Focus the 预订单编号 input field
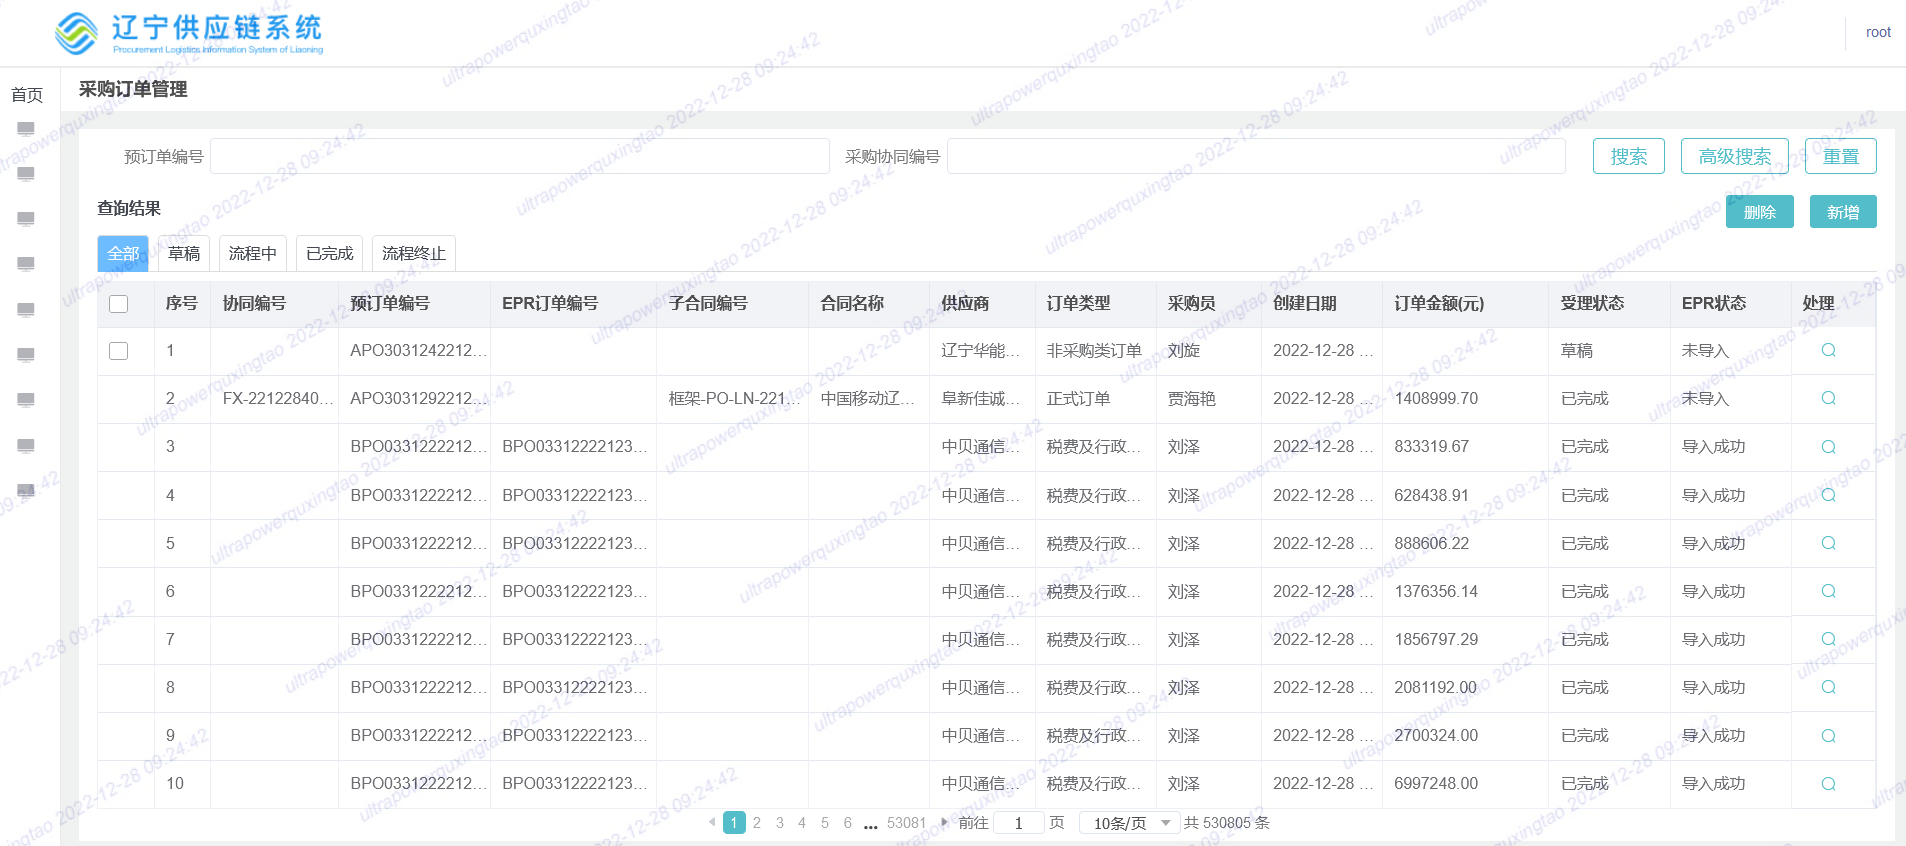 [520, 156]
